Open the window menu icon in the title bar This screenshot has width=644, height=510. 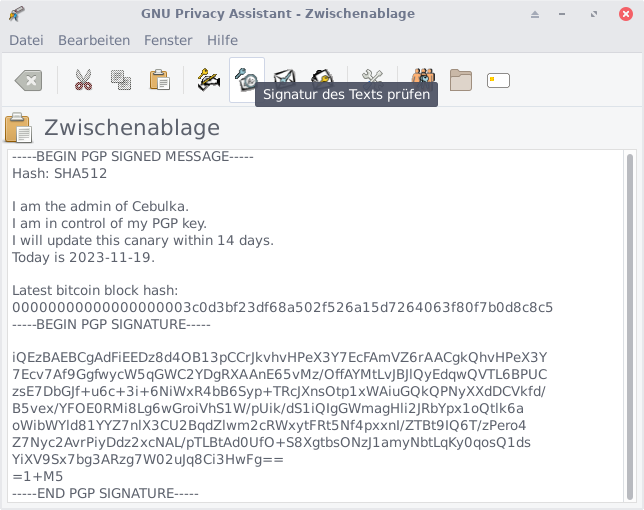pyautogui.click(x=15, y=13)
